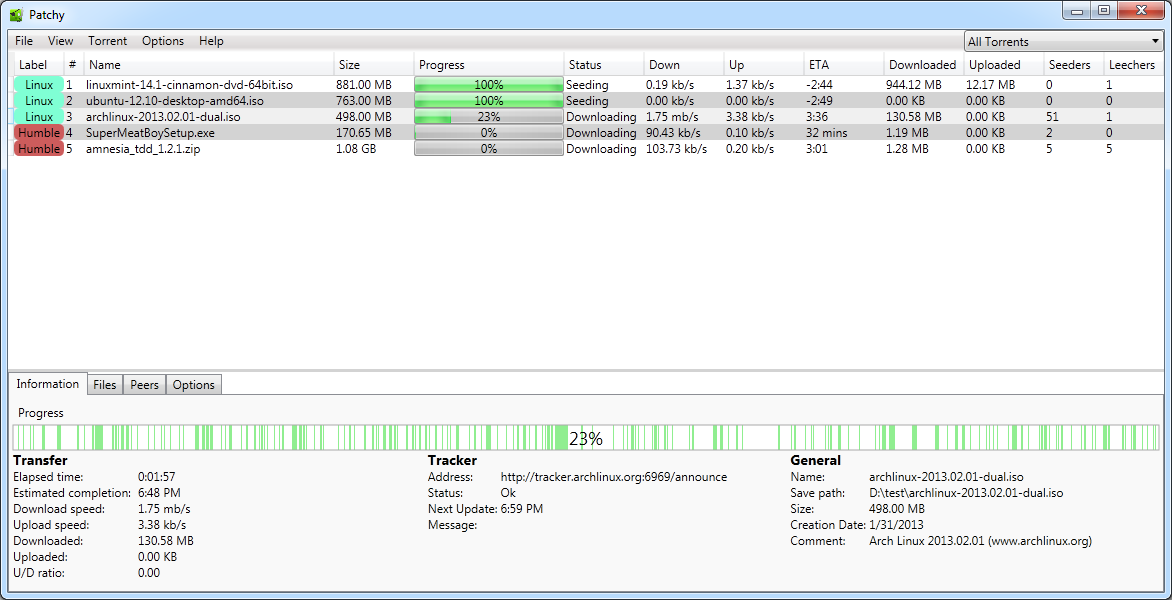The height and width of the screenshot is (600, 1172).
Task: Click the progress bar of linuxmint torrent
Action: coord(489,85)
